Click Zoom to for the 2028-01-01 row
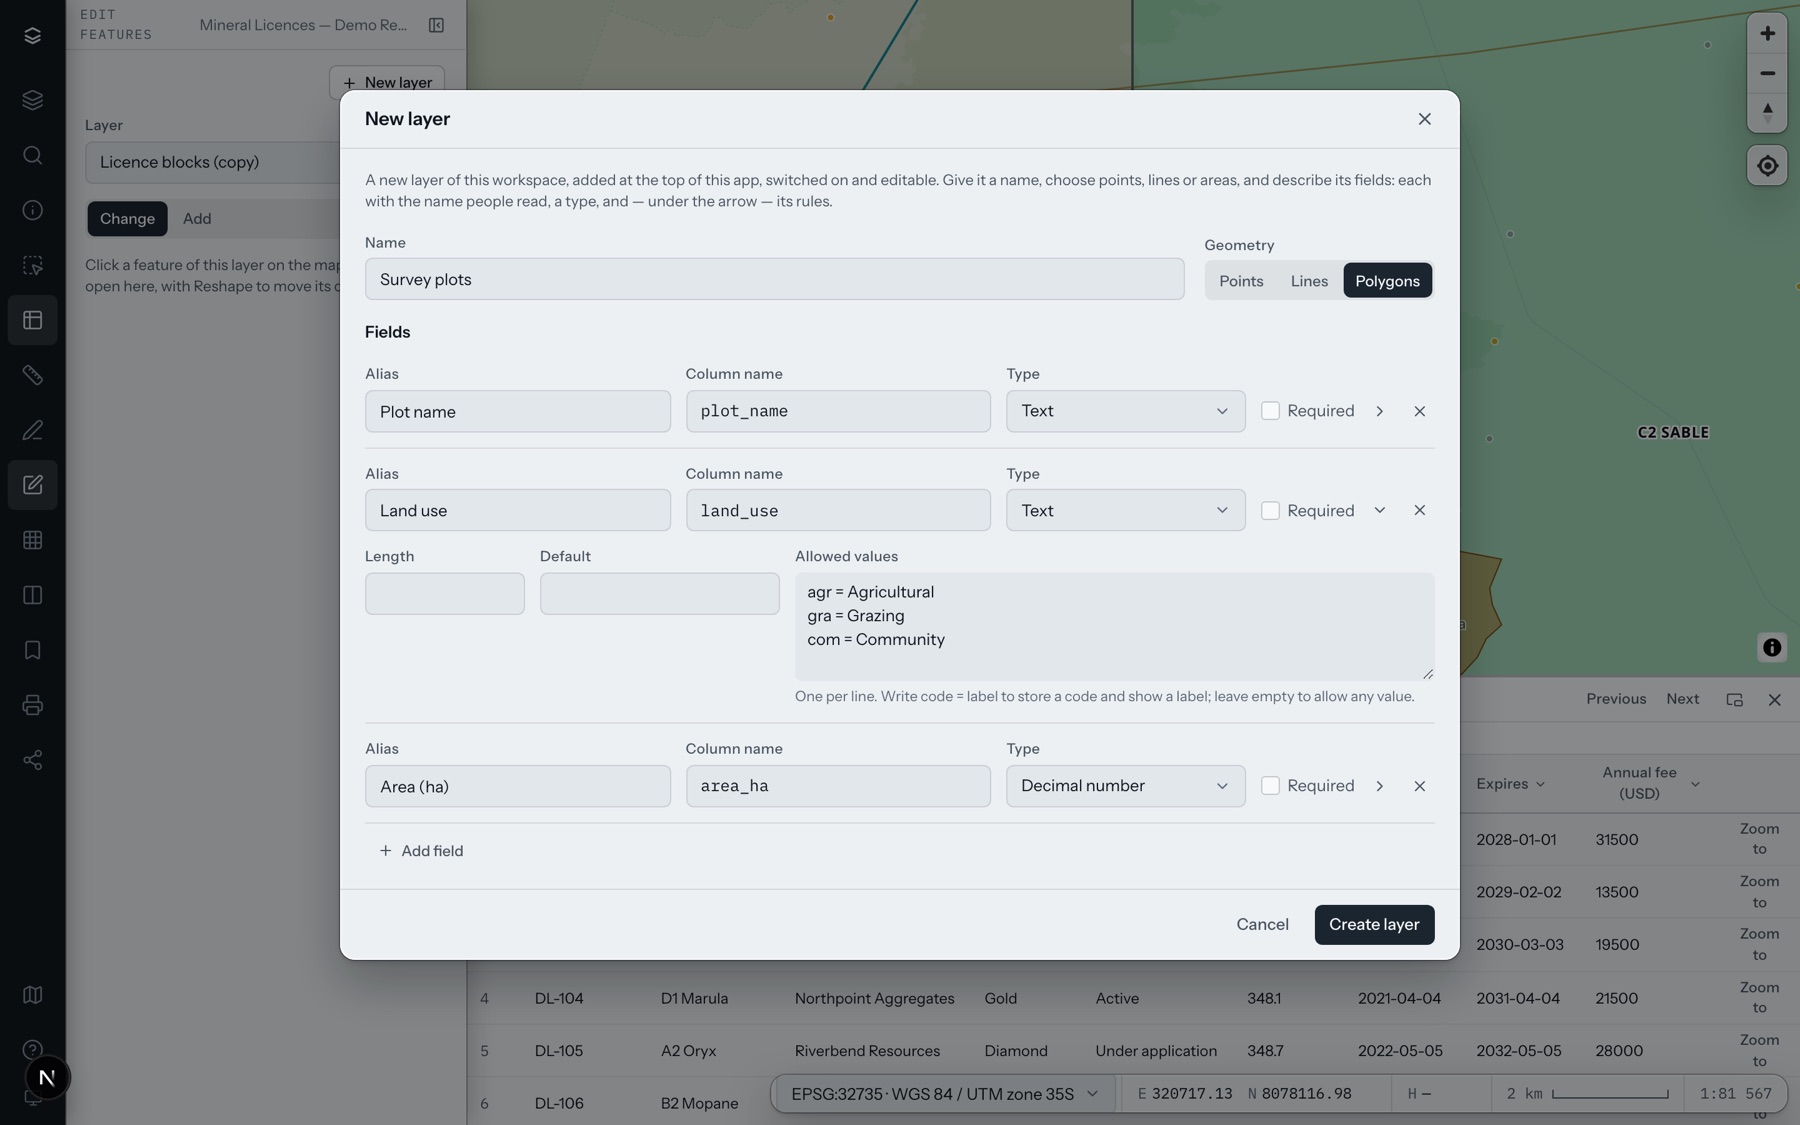 pos(1759,839)
